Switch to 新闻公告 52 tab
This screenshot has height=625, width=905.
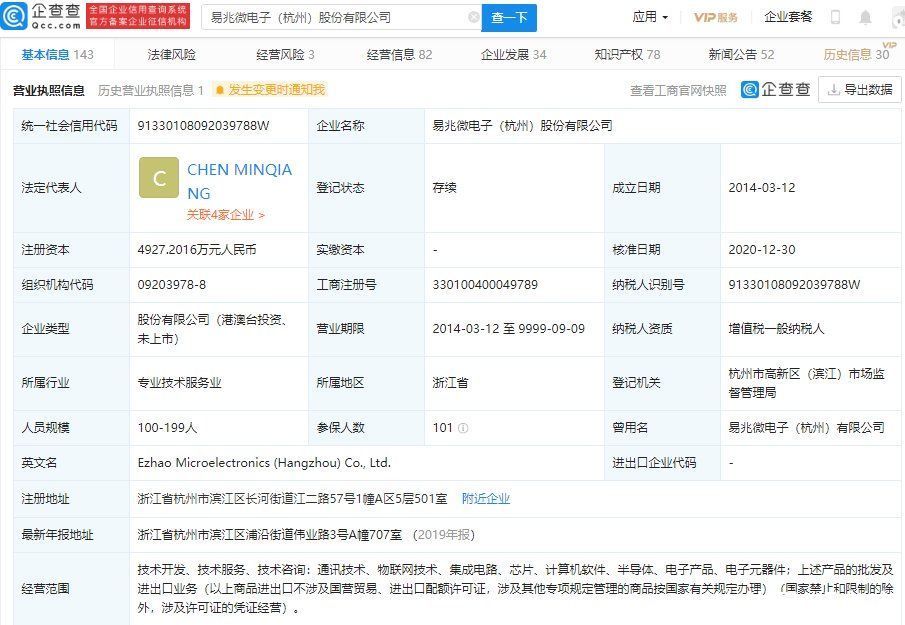[741, 55]
